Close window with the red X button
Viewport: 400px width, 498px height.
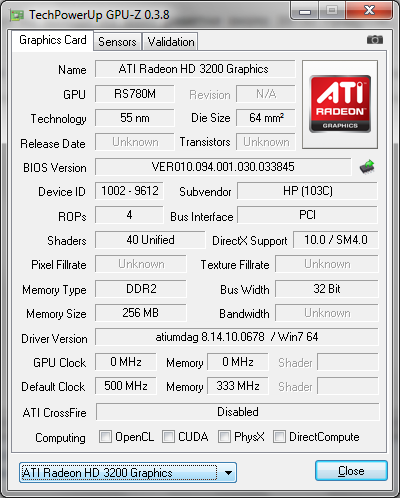click(369, 11)
